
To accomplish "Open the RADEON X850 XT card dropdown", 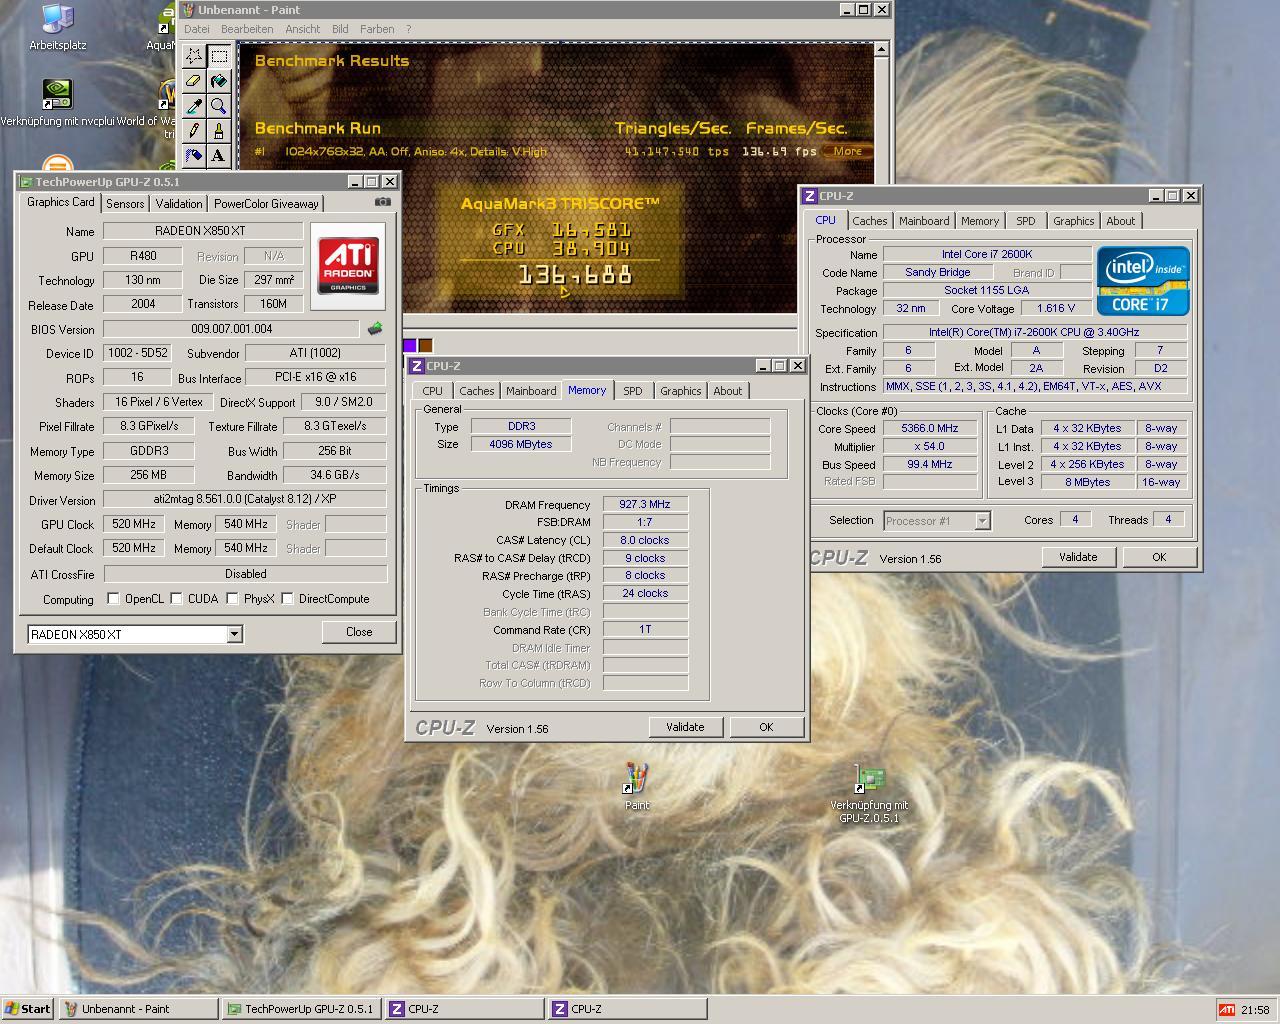I will (234, 634).
